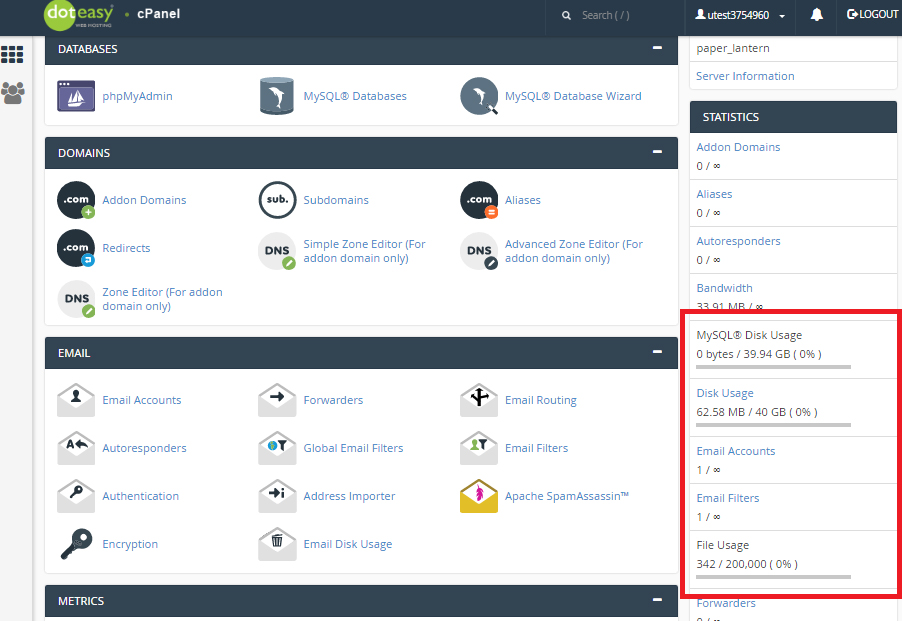
Task: Open the Encryption text link
Action: click(x=130, y=545)
